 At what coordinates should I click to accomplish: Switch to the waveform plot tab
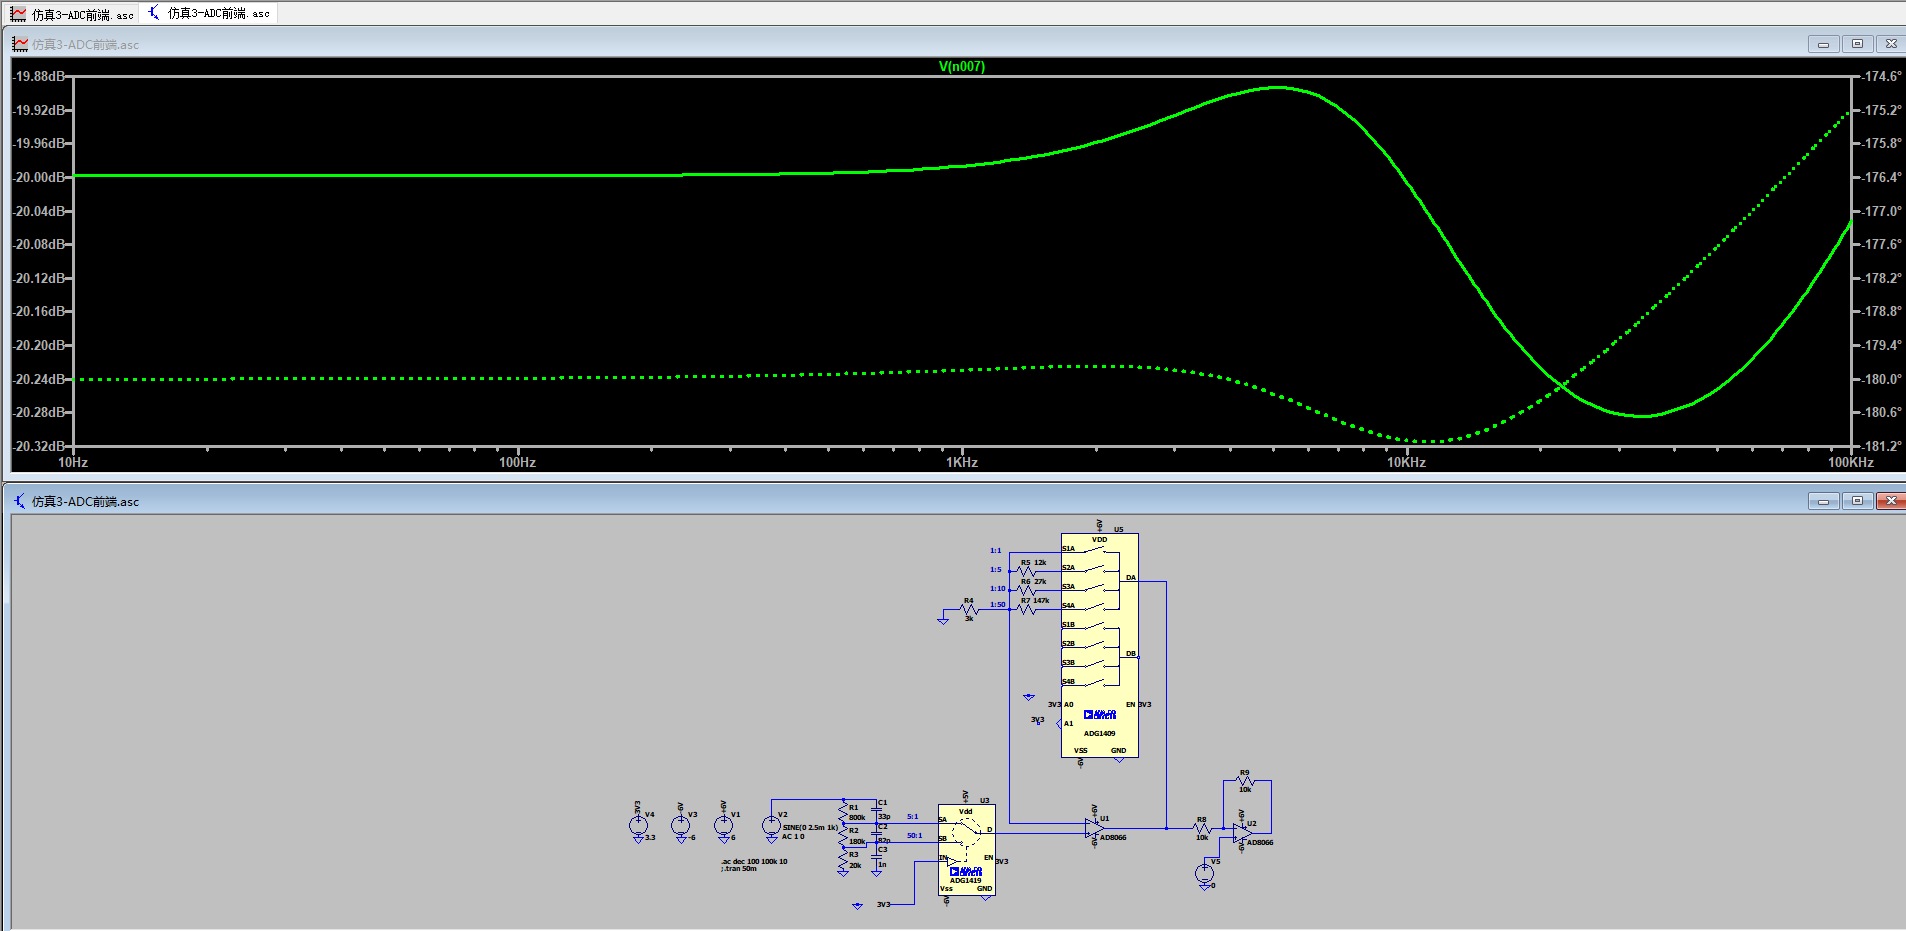tap(71, 14)
